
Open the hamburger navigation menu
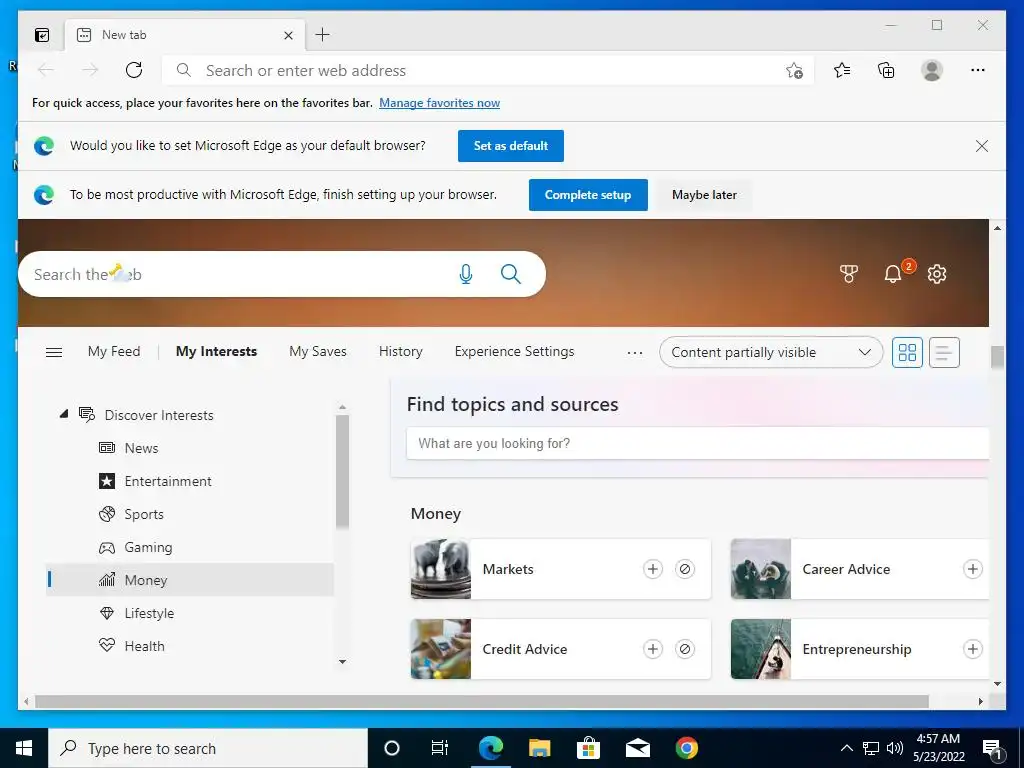click(54, 352)
